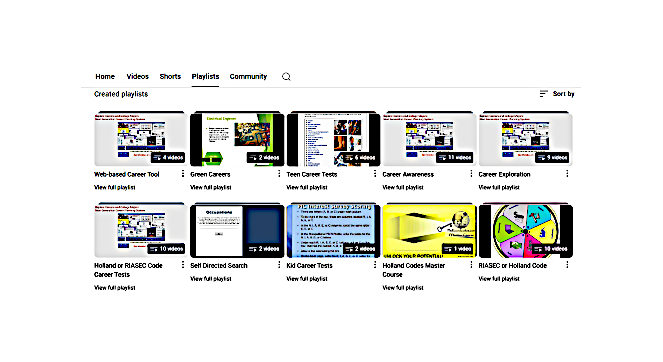Switch to the Home tab
The image size is (663, 362).
105,77
